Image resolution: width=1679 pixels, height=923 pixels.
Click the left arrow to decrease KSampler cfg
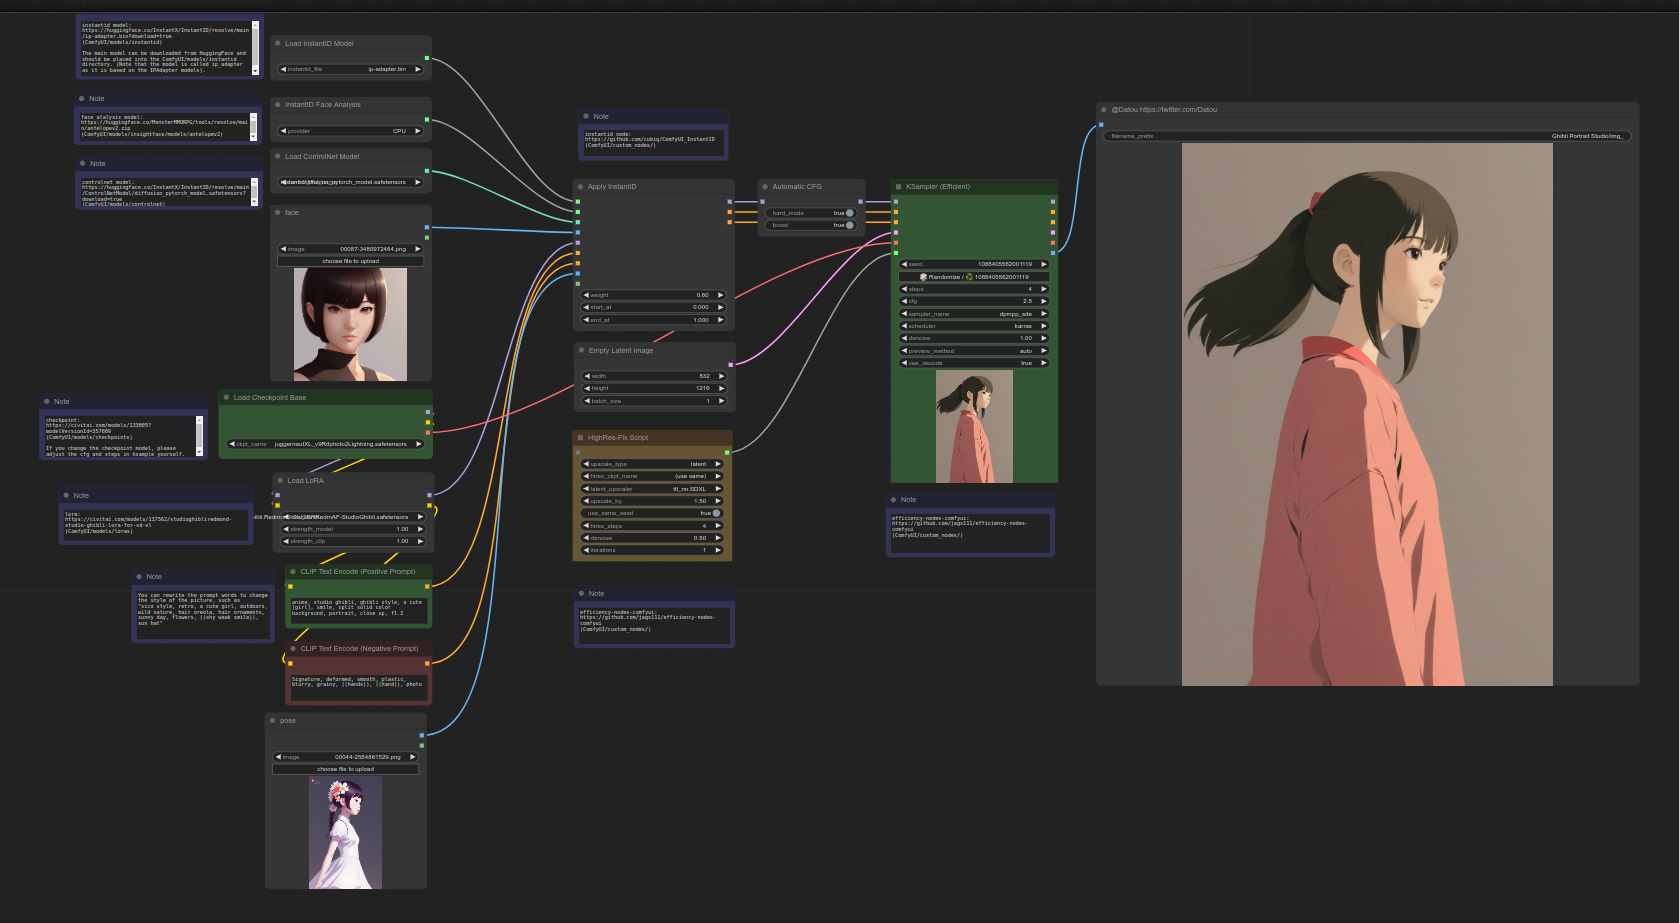click(x=904, y=301)
